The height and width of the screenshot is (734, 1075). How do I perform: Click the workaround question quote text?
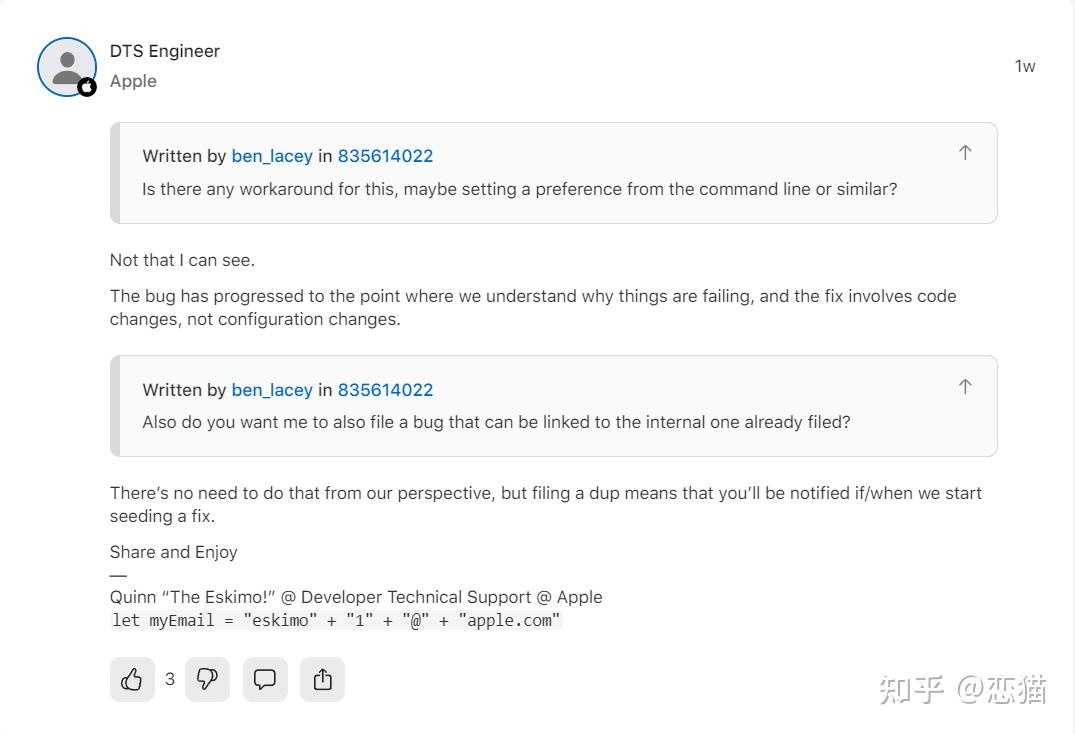[519, 188]
